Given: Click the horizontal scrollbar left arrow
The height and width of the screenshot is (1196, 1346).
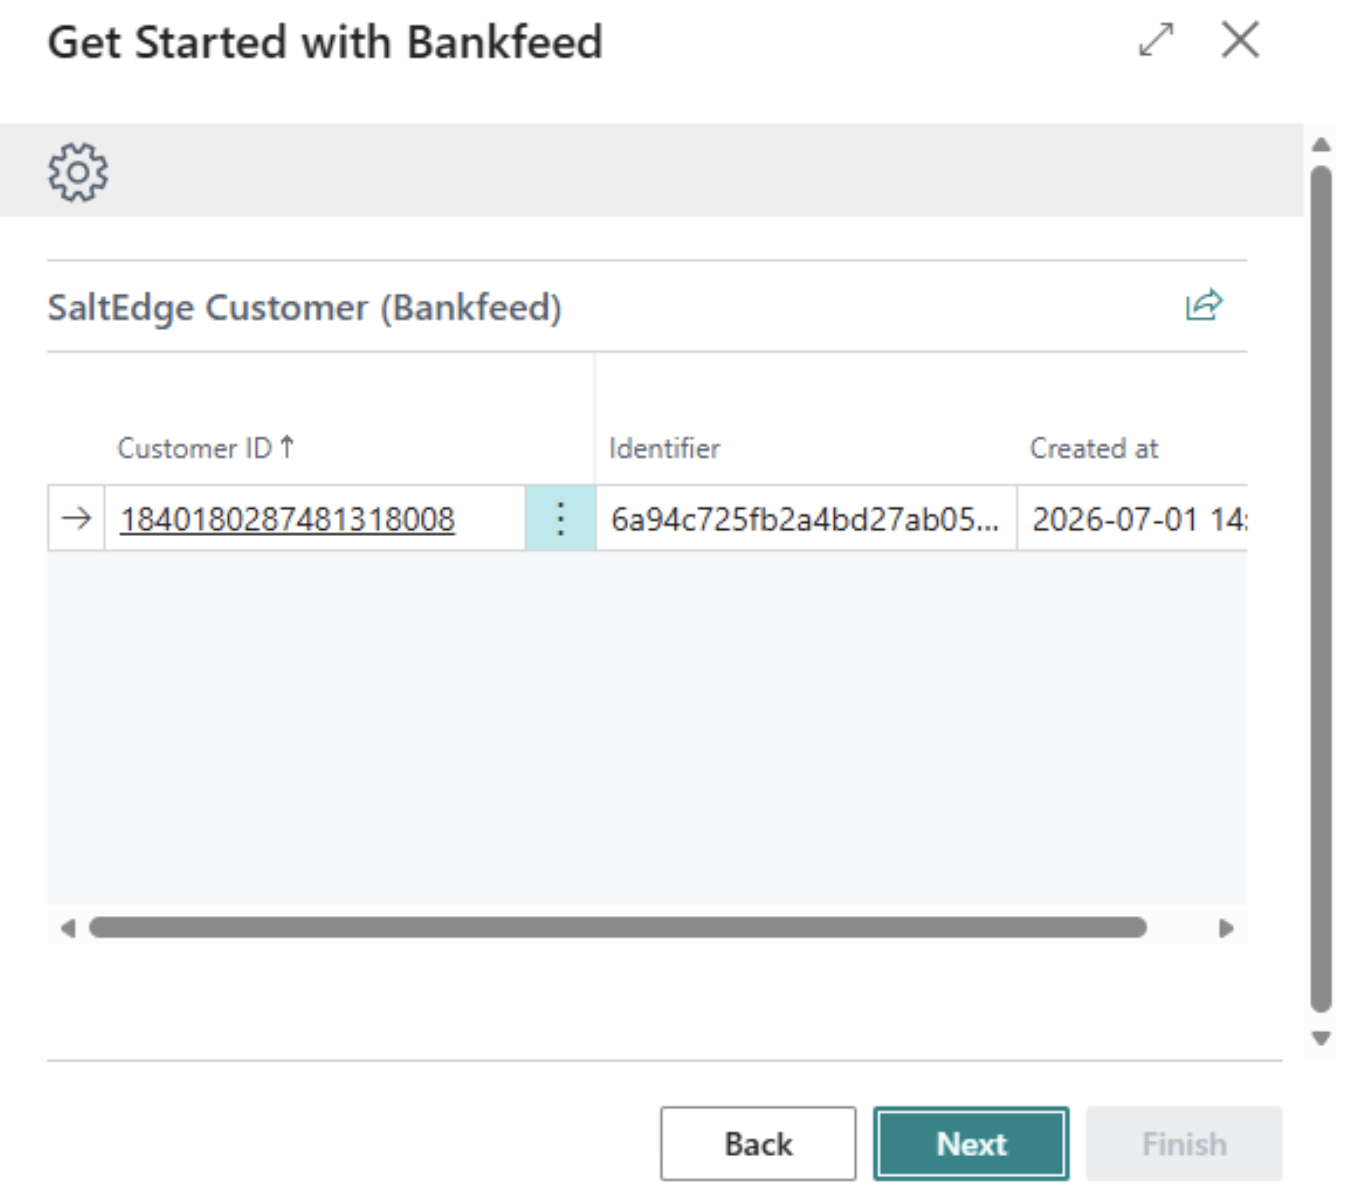Looking at the screenshot, I should (x=68, y=928).
